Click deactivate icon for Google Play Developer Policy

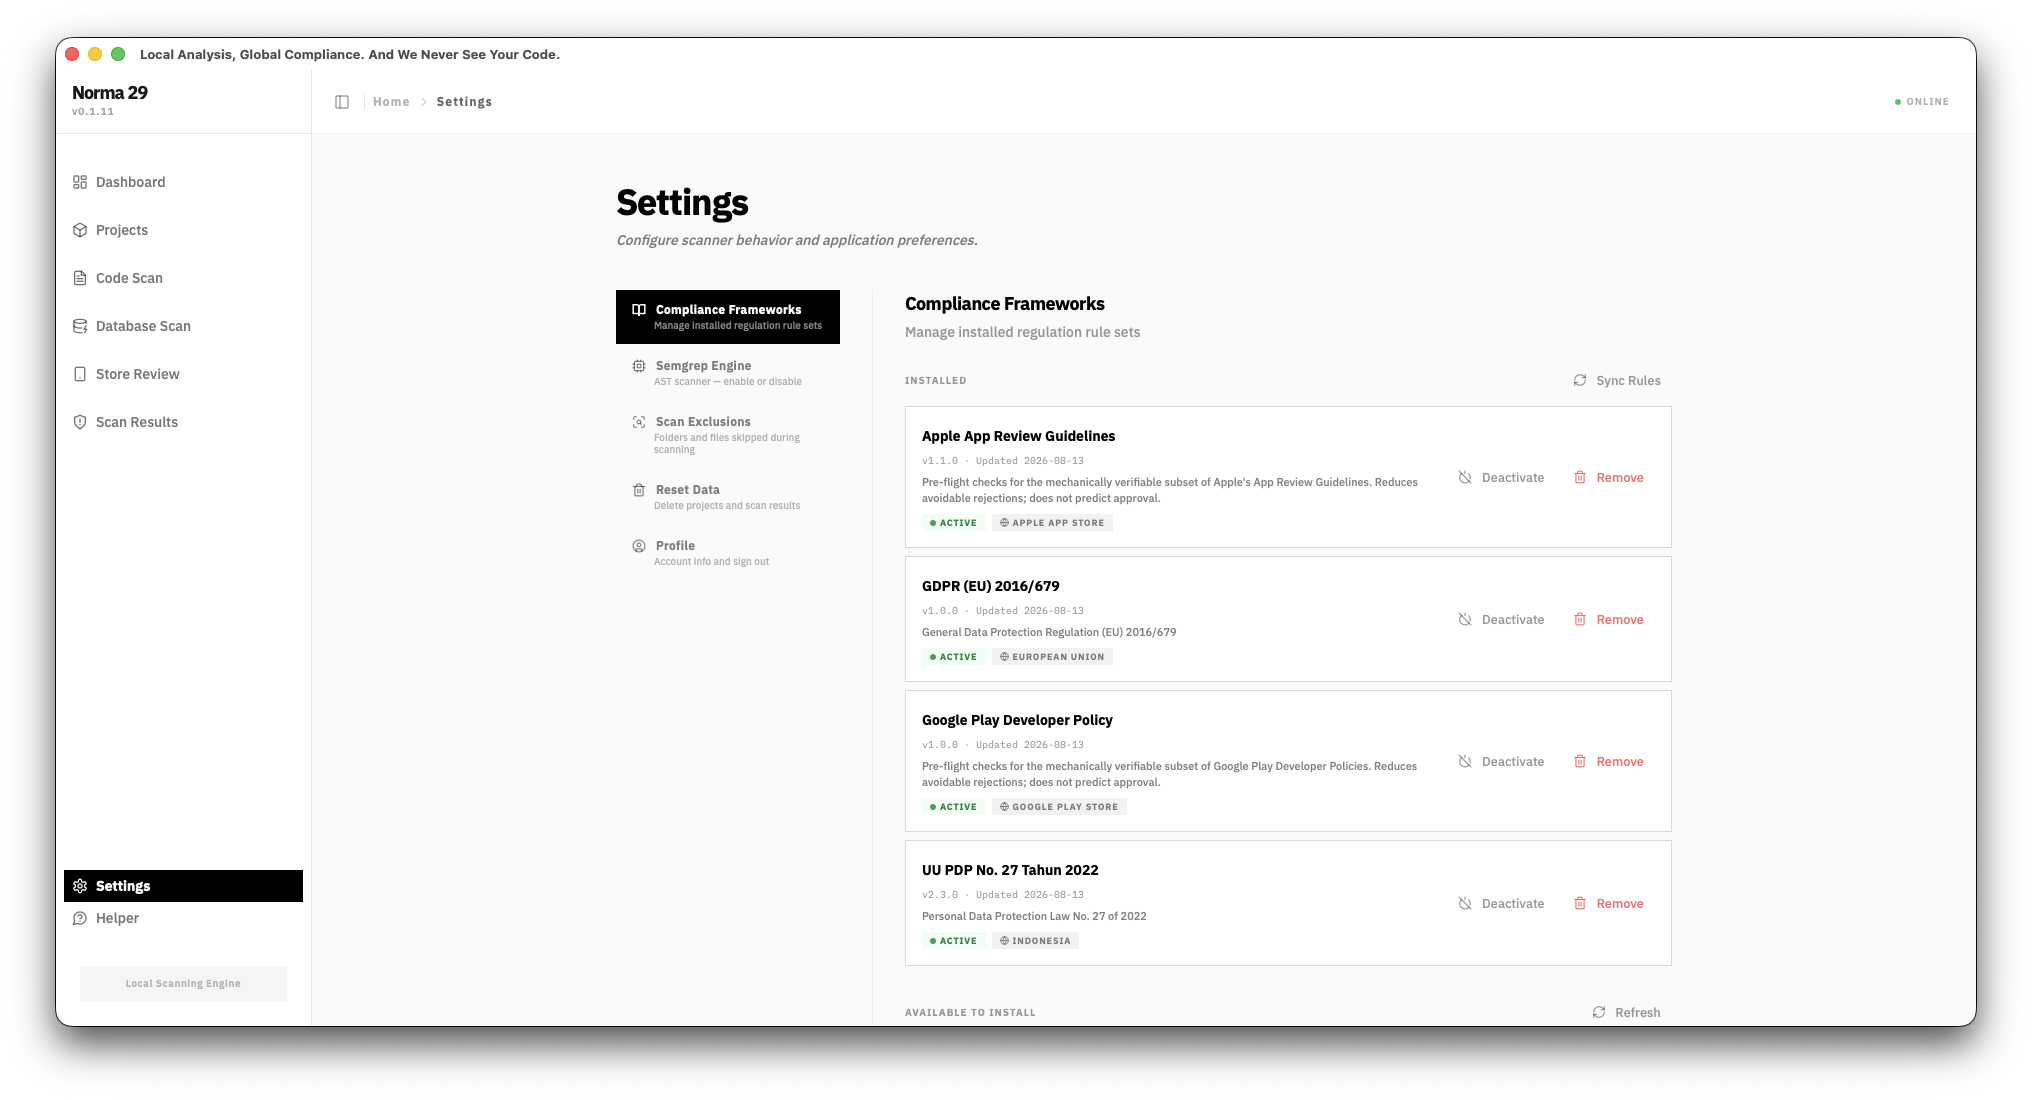1465,762
